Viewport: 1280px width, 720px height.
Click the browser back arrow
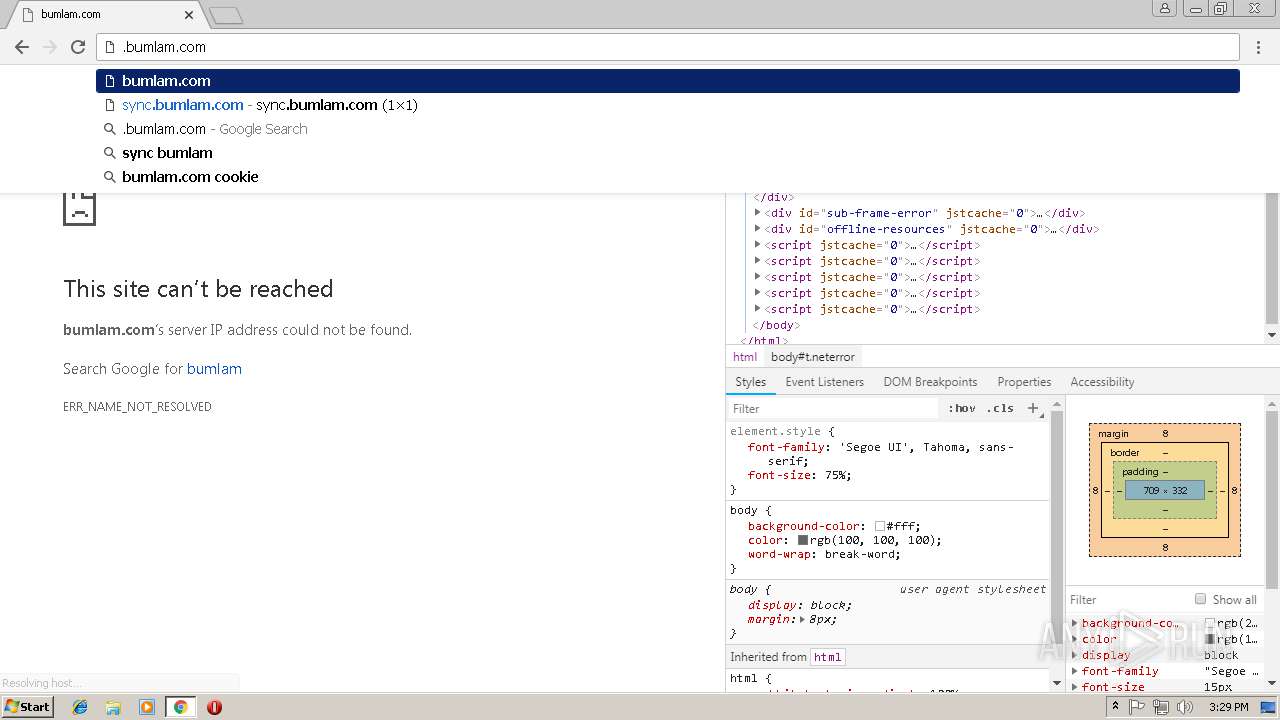pos(22,47)
